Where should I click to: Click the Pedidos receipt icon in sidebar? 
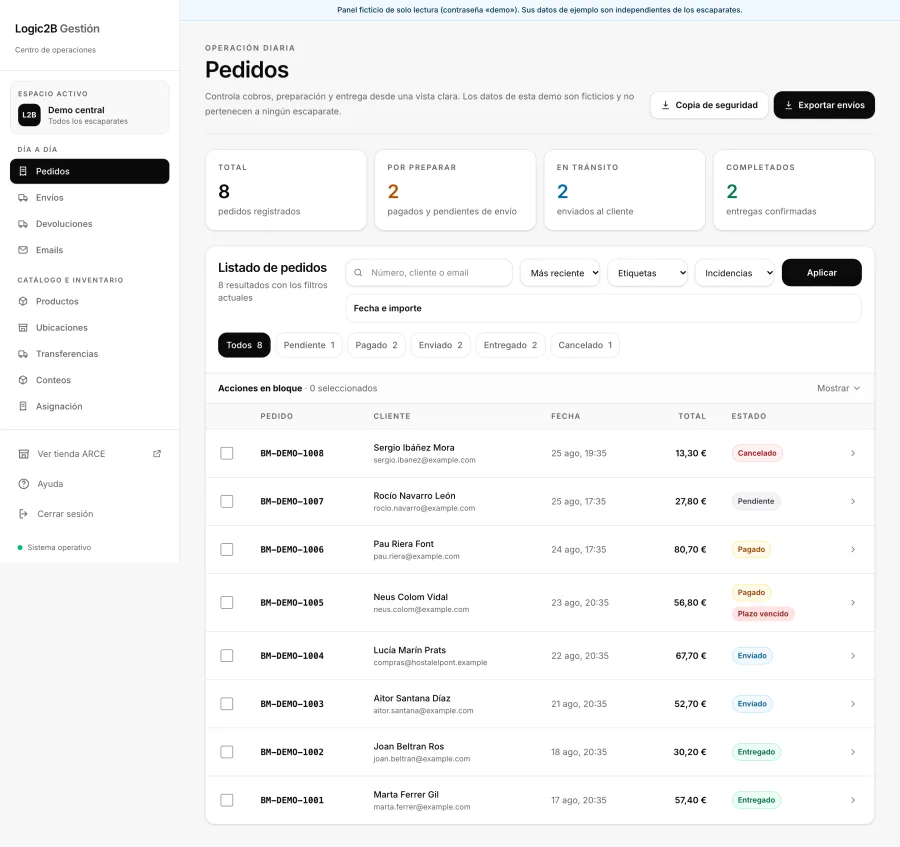pos(23,171)
